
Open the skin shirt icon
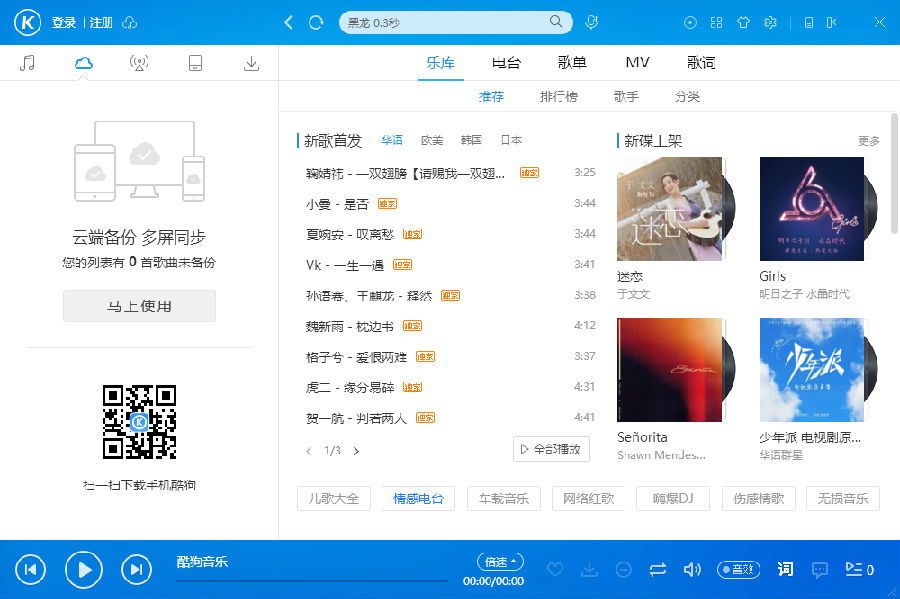[x=743, y=23]
